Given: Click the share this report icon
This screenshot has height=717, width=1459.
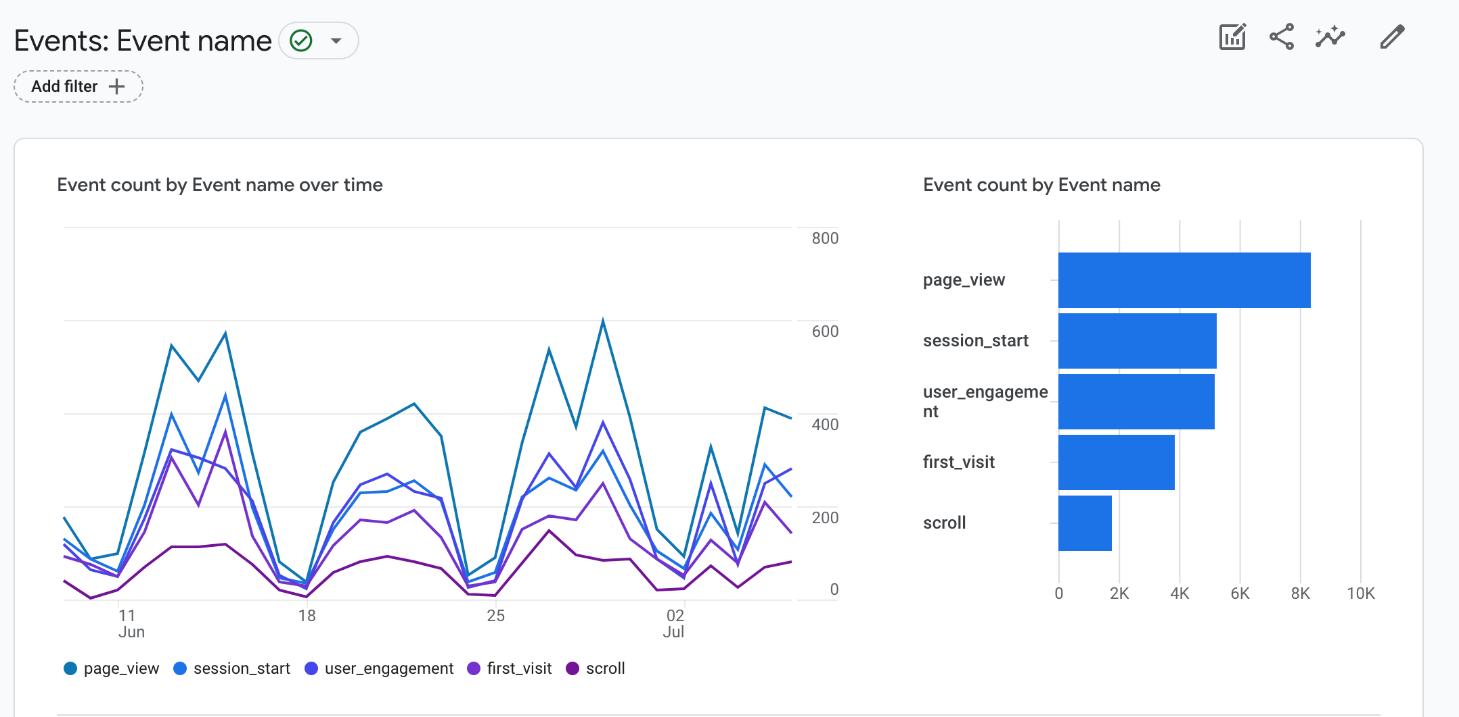Looking at the screenshot, I should (x=1281, y=38).
